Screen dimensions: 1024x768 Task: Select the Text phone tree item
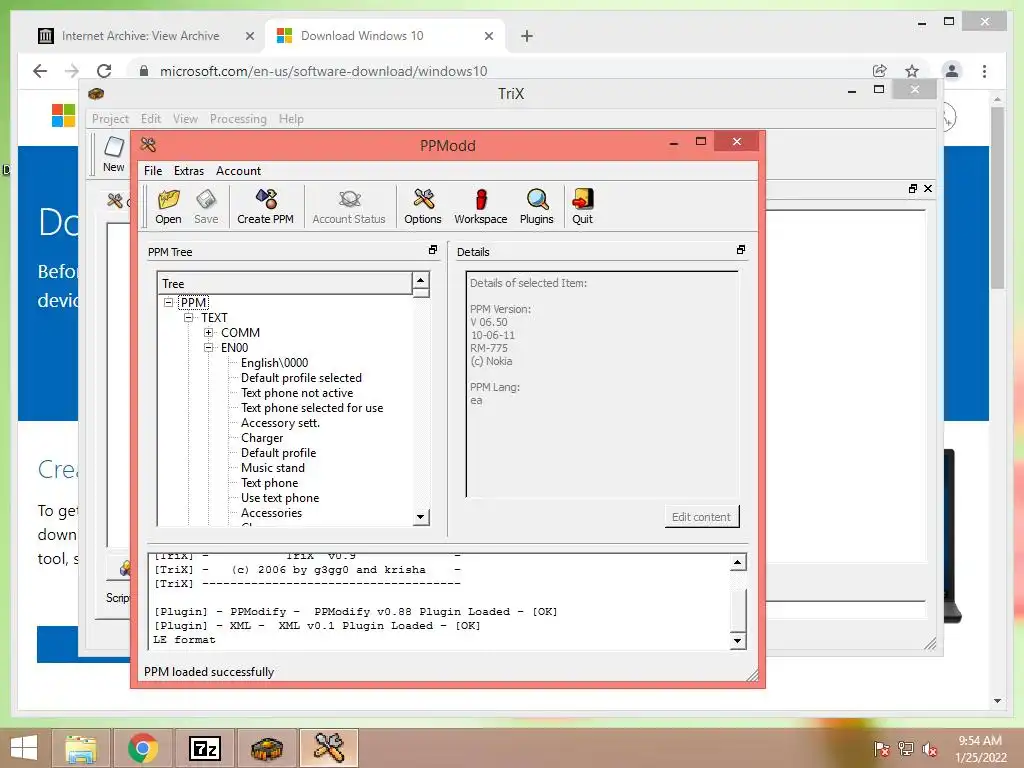pyautogui.click(x=269, y=483)
